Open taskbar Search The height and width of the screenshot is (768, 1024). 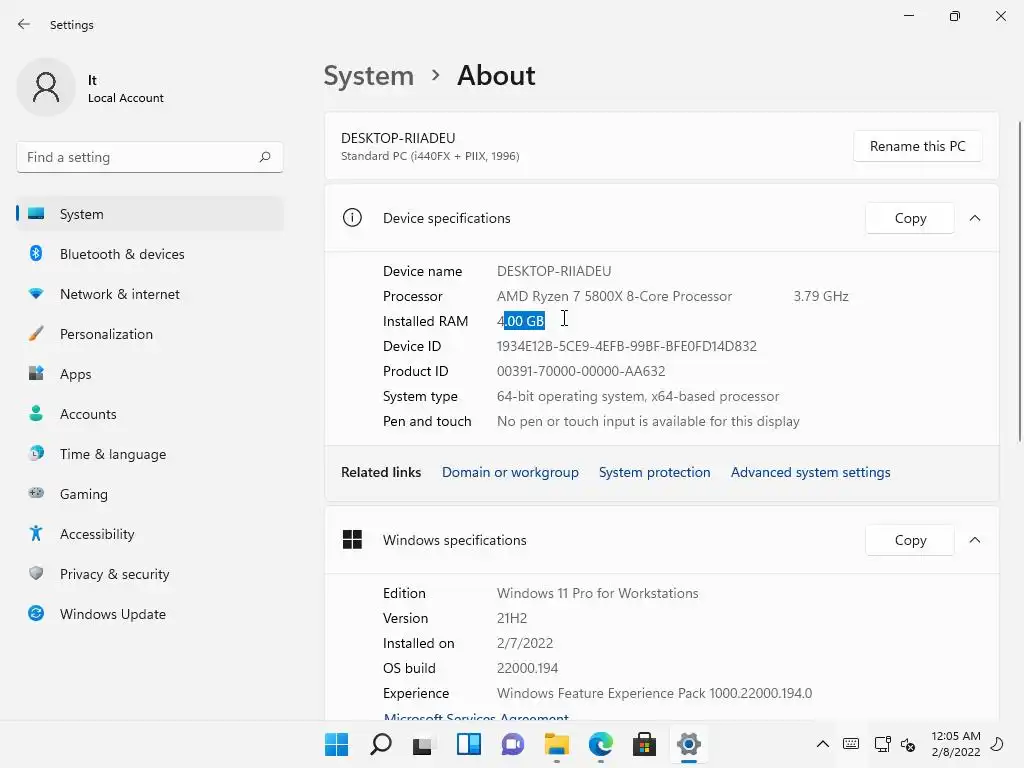click(381, 744)
